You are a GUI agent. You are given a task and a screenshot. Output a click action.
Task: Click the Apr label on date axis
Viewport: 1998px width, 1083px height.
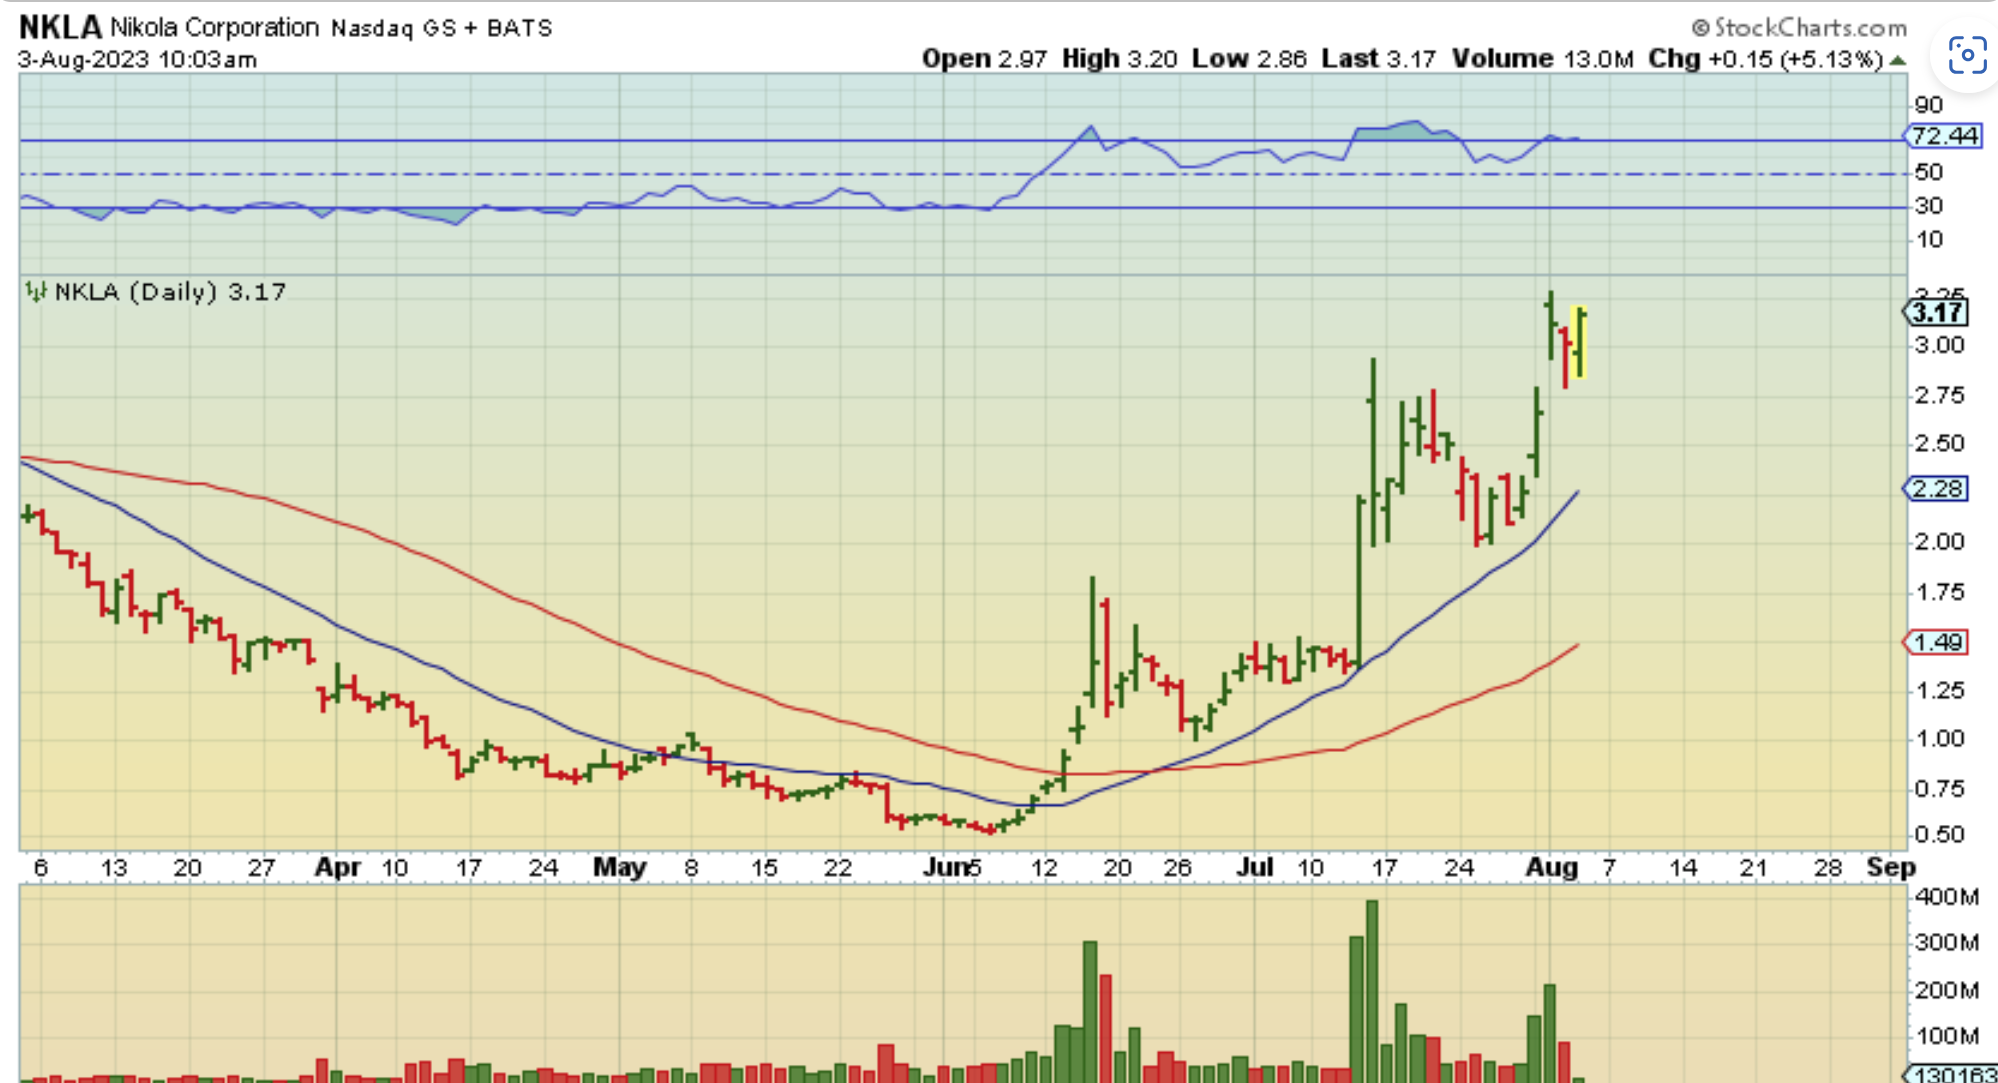(x=337, y=867)
